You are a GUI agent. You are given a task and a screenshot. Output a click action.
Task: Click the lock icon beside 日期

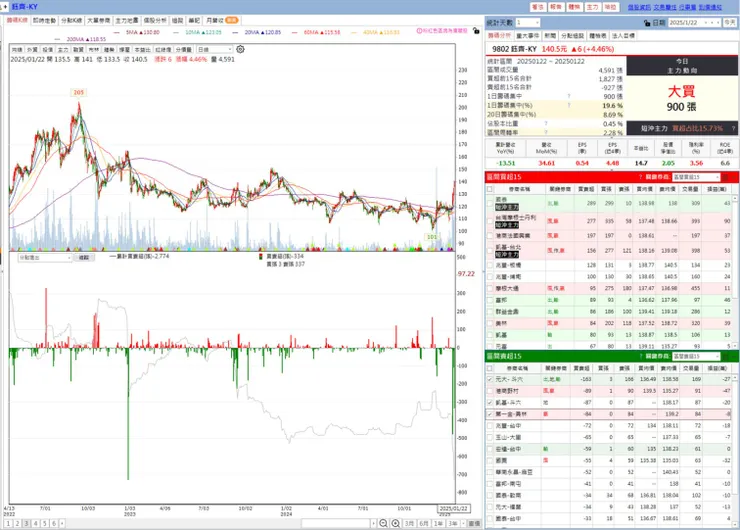(647, 23)
